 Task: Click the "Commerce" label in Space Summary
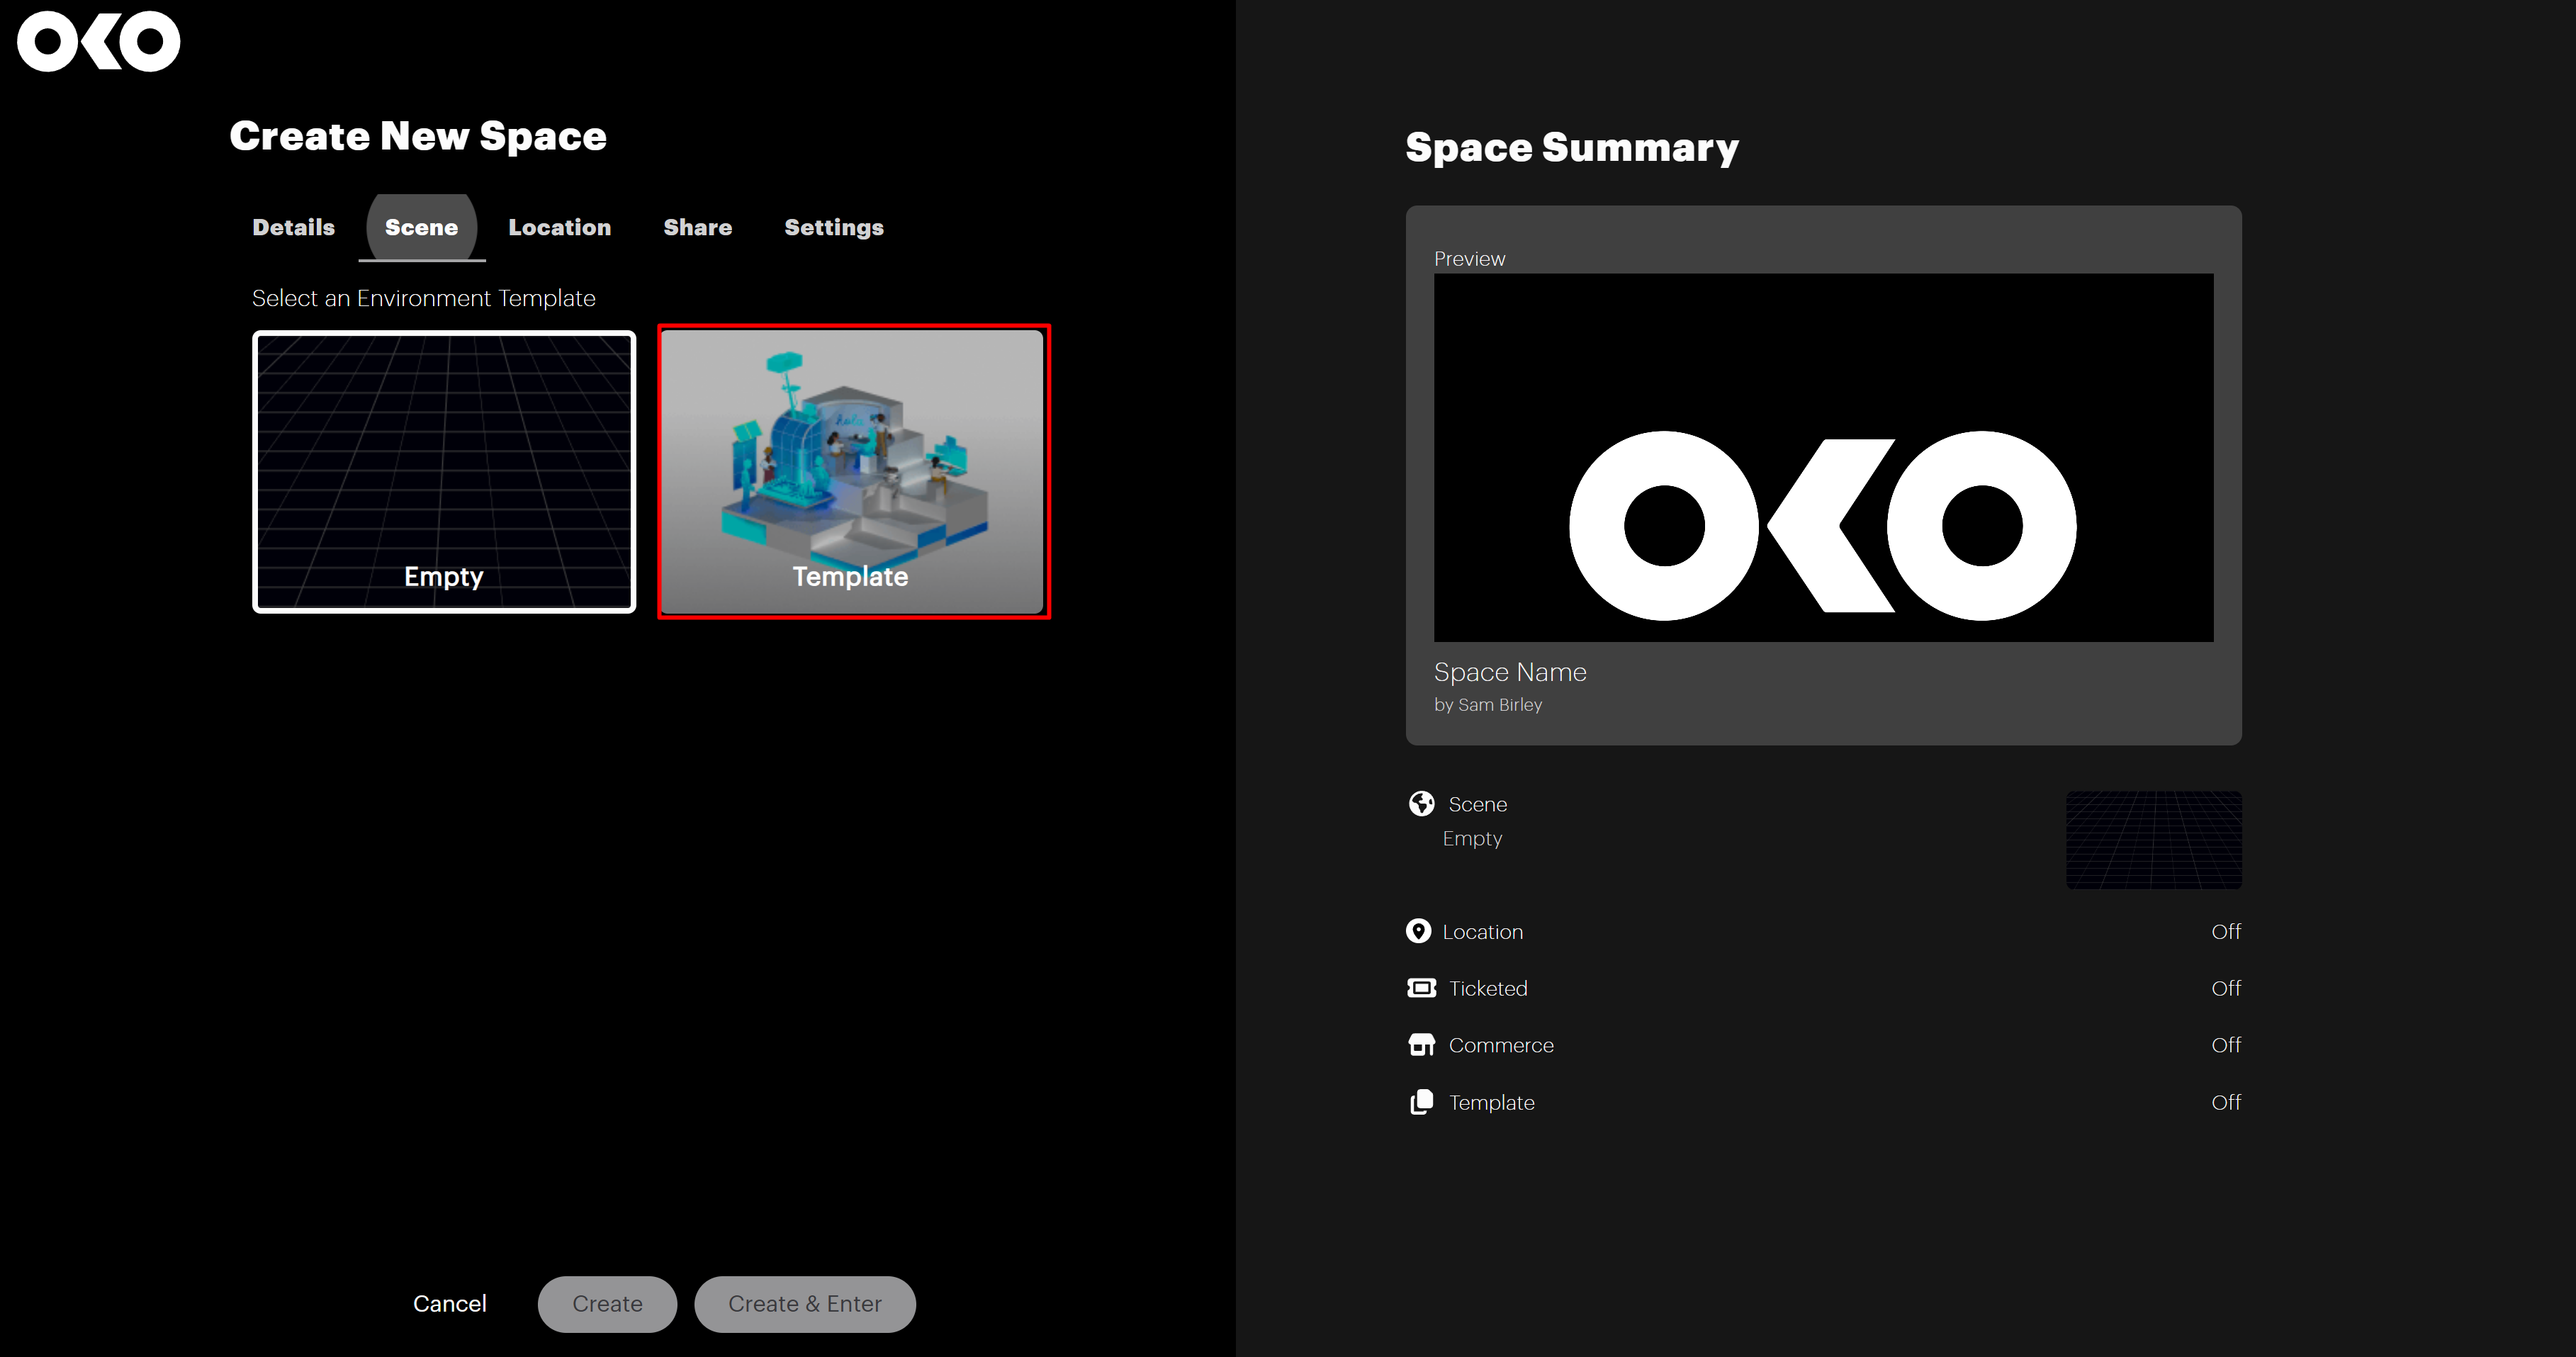click(x=1501, y=1045)
